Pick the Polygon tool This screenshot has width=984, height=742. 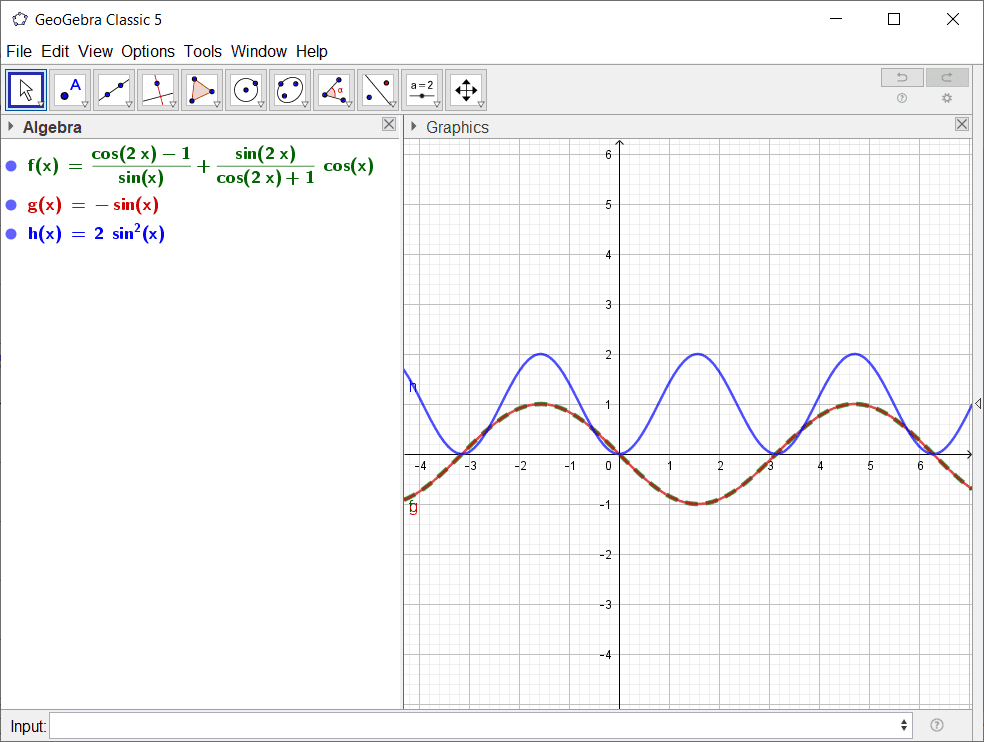[202, 90]
